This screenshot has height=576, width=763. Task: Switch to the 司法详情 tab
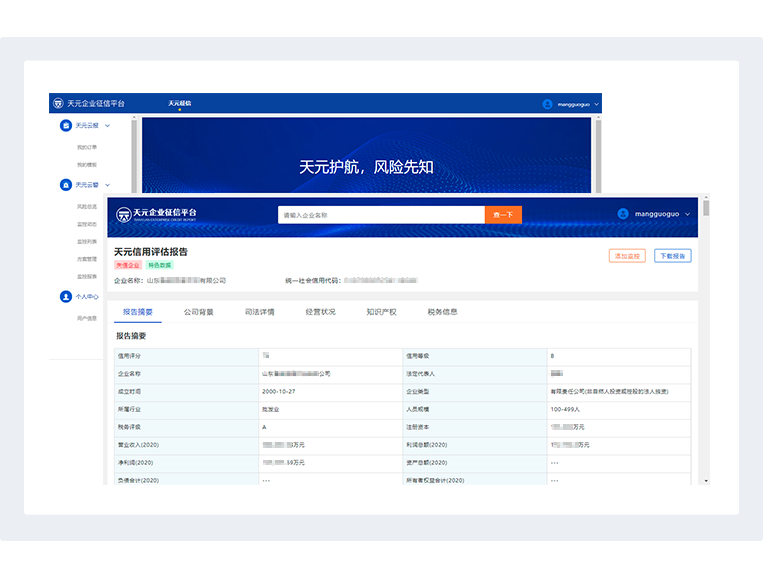click(x=259, y=312)
